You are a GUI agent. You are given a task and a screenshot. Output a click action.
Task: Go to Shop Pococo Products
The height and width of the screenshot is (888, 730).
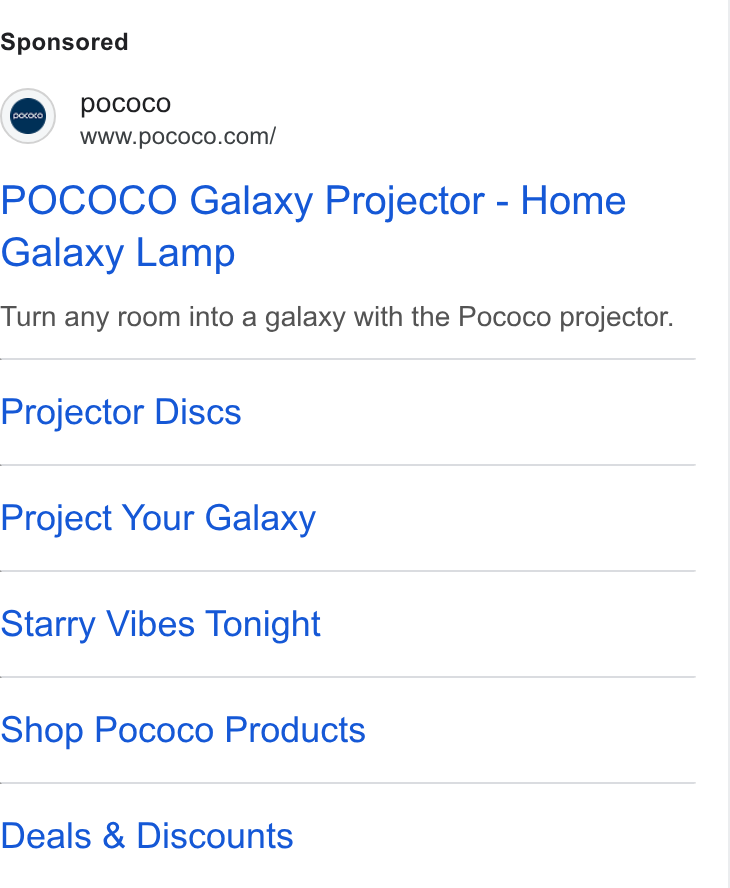tap(183, 730)
